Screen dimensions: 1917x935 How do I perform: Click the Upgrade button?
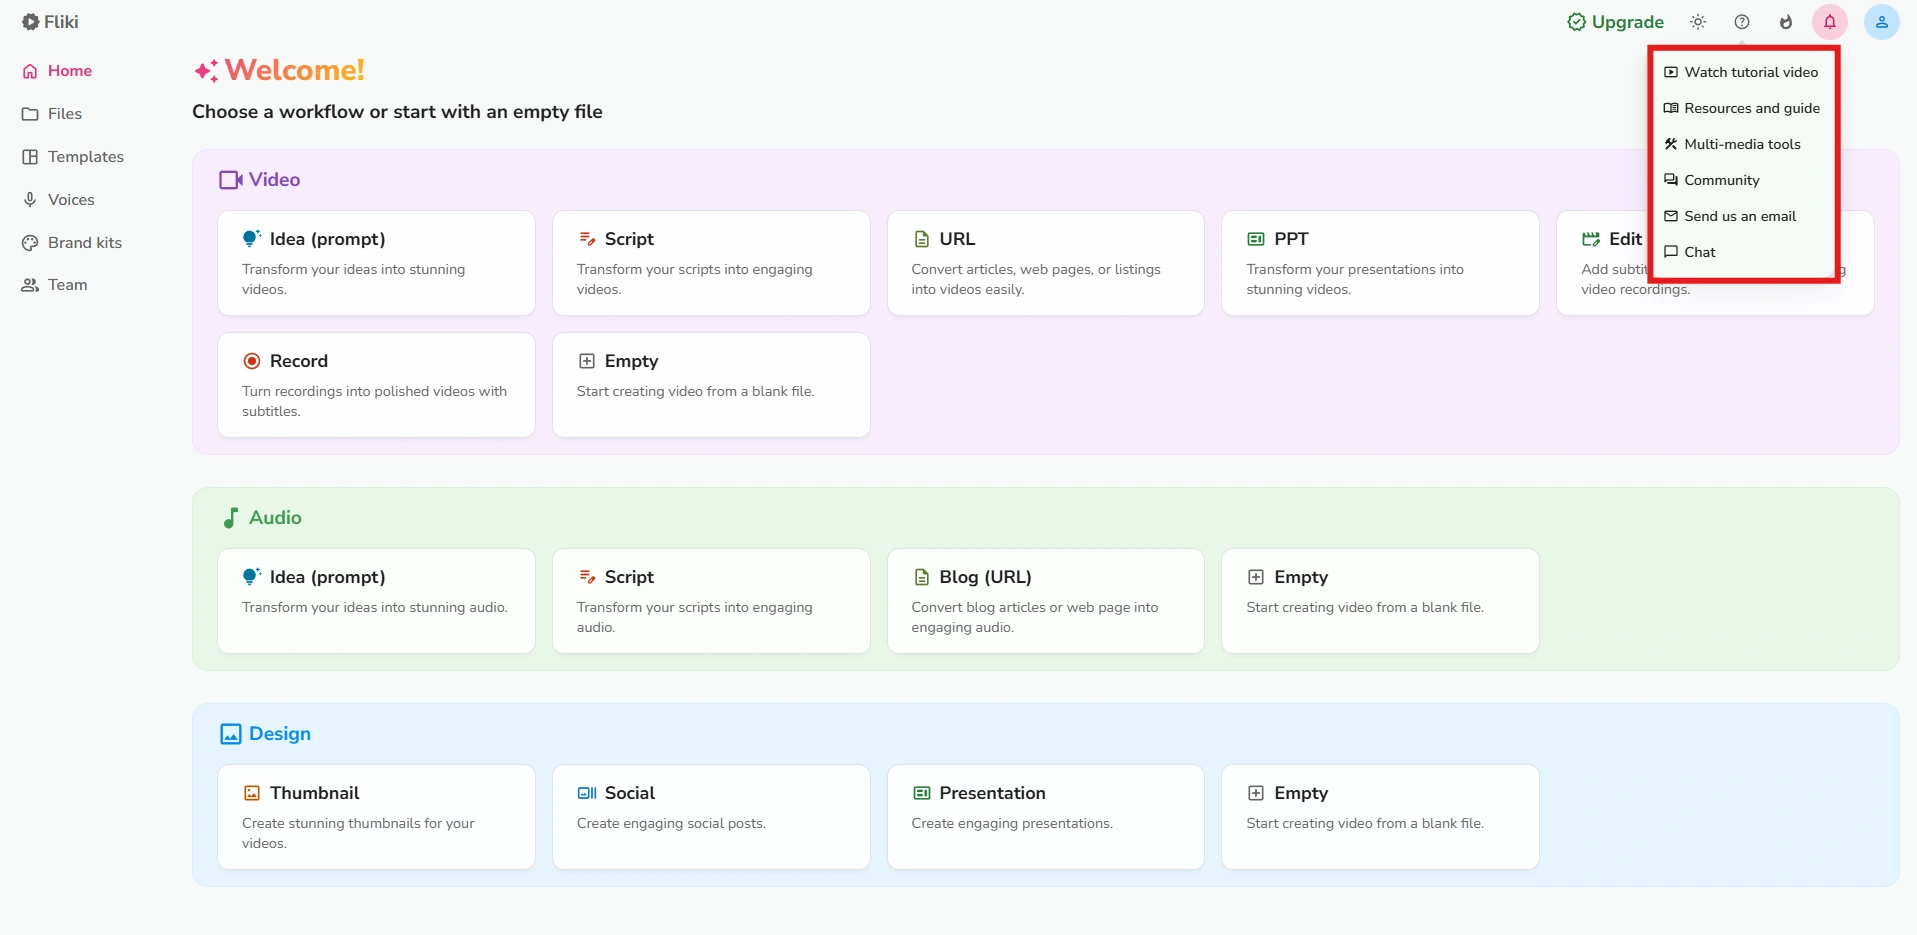point(1615,22)
